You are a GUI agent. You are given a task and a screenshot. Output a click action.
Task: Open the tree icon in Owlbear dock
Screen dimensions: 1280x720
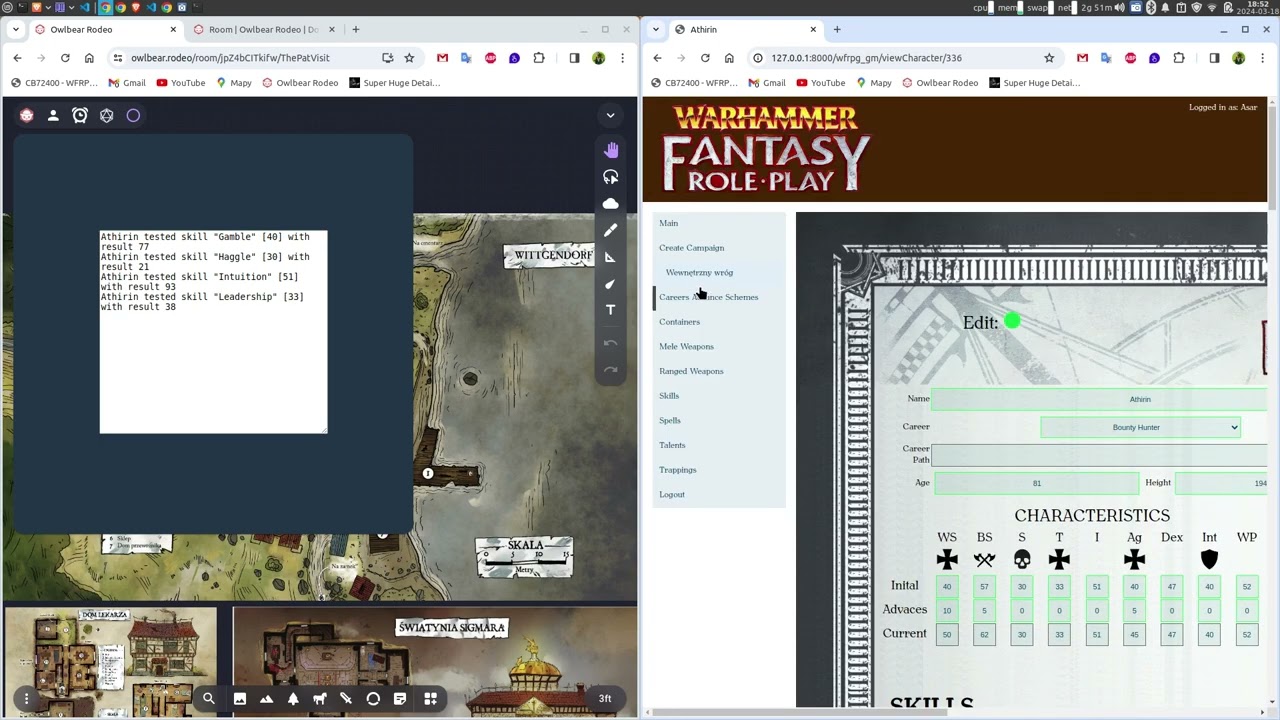coord(293,699)
